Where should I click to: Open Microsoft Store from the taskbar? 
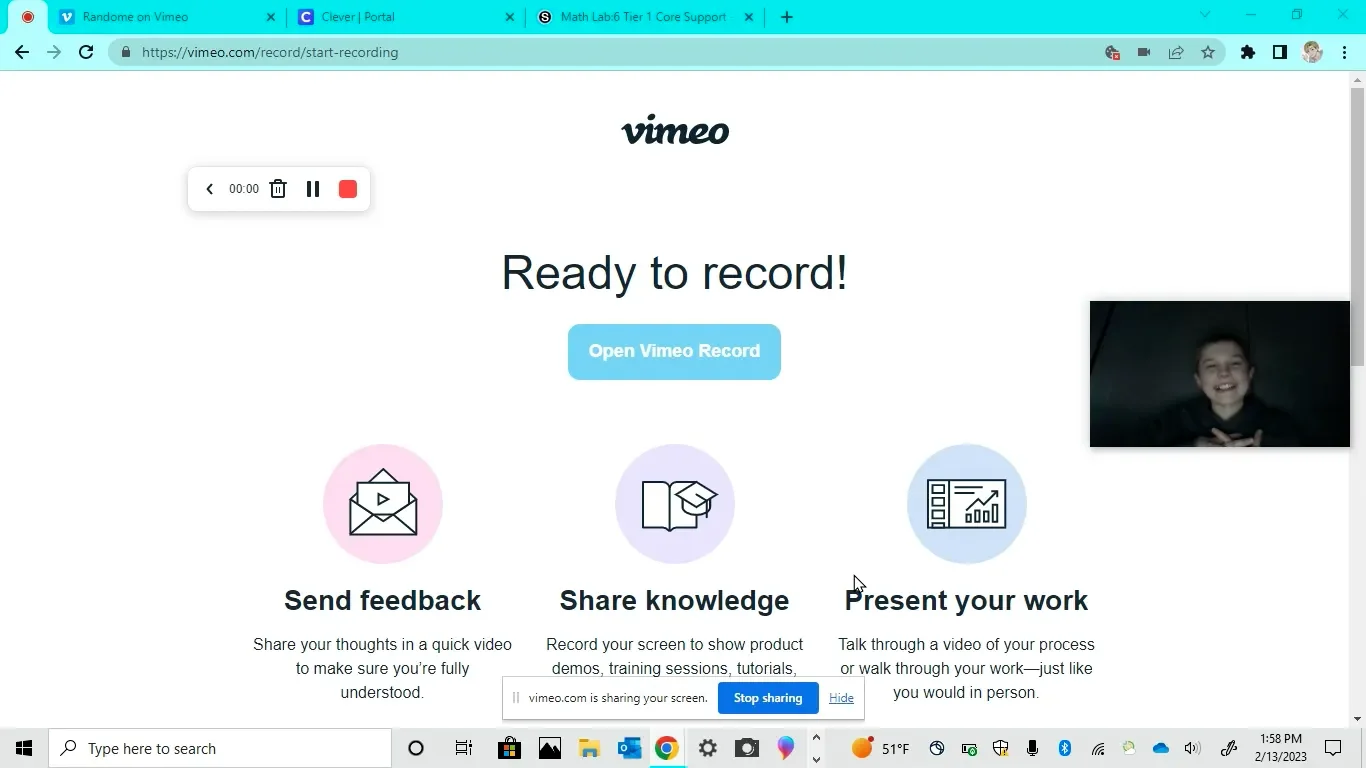pyautogui.click(x=510, y=748)
